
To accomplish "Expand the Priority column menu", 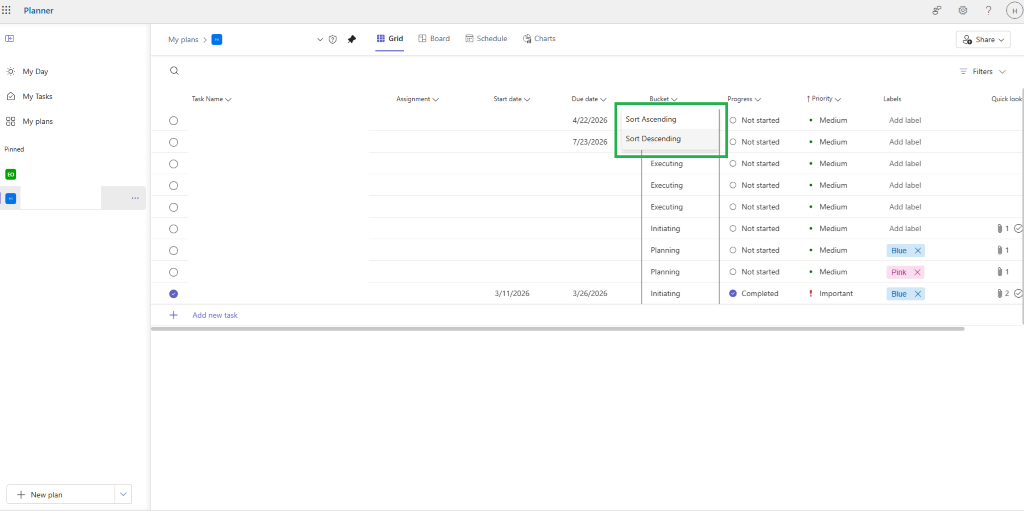I will [x=837, y=100].
